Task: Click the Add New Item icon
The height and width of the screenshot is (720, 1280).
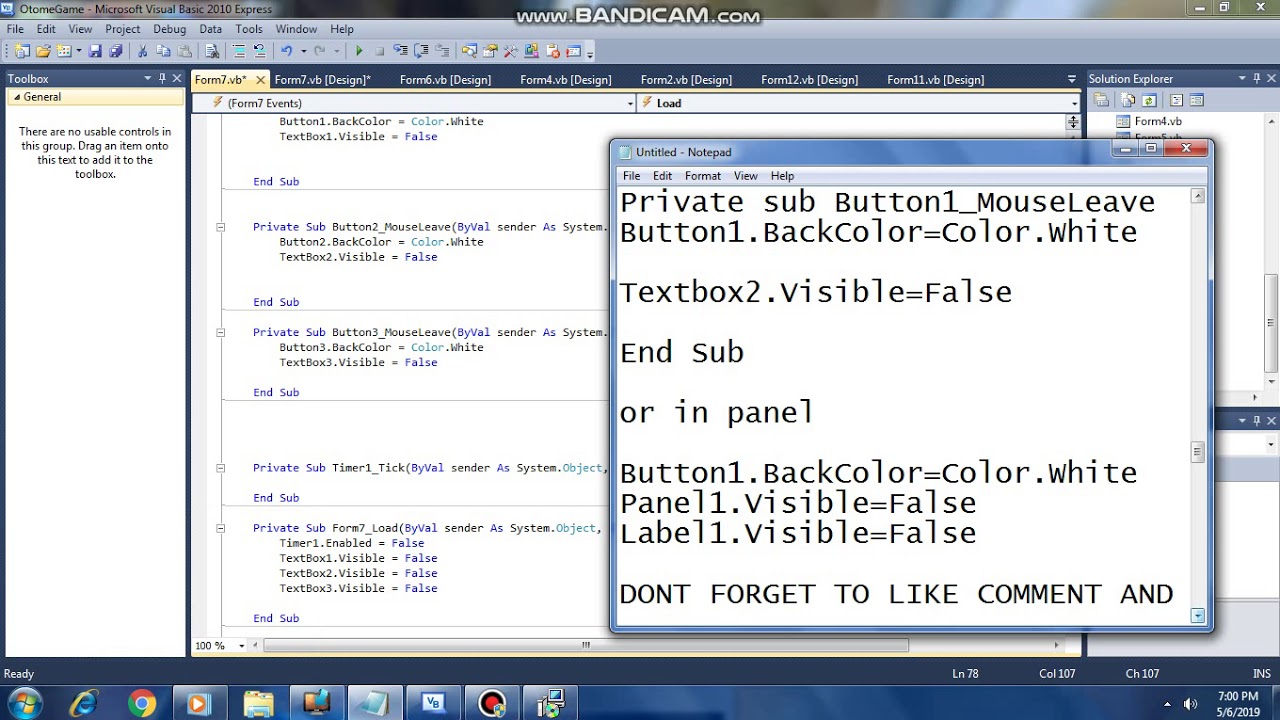Action: pos(62,51)
